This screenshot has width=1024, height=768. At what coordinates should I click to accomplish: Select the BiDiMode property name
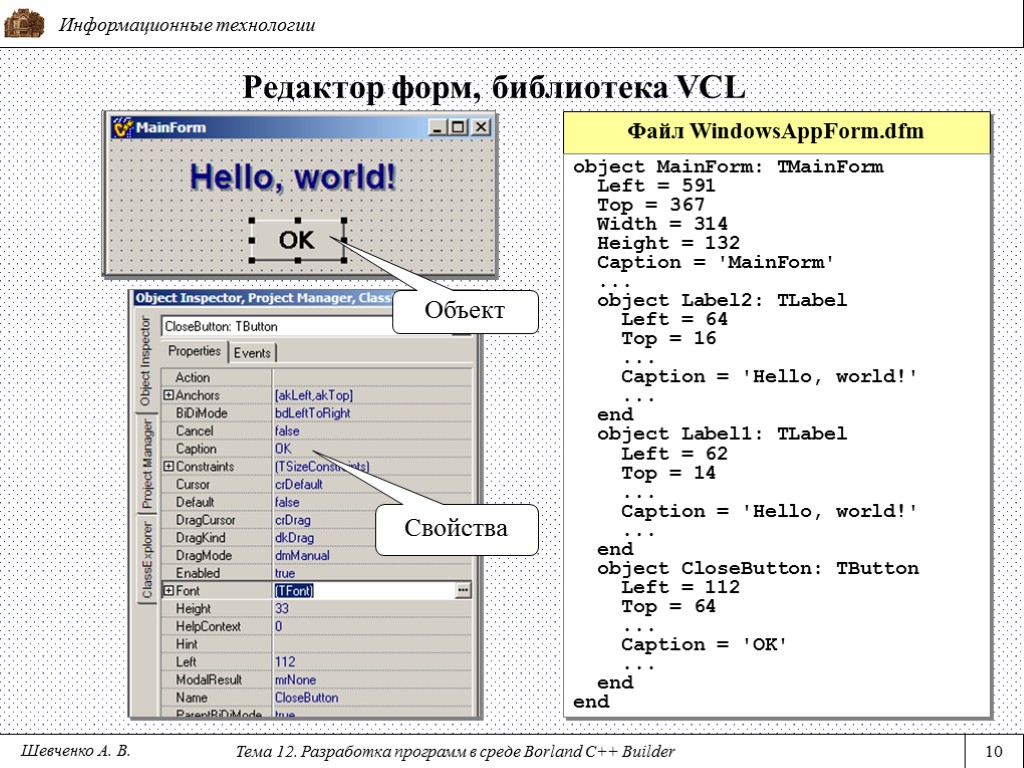201,413
